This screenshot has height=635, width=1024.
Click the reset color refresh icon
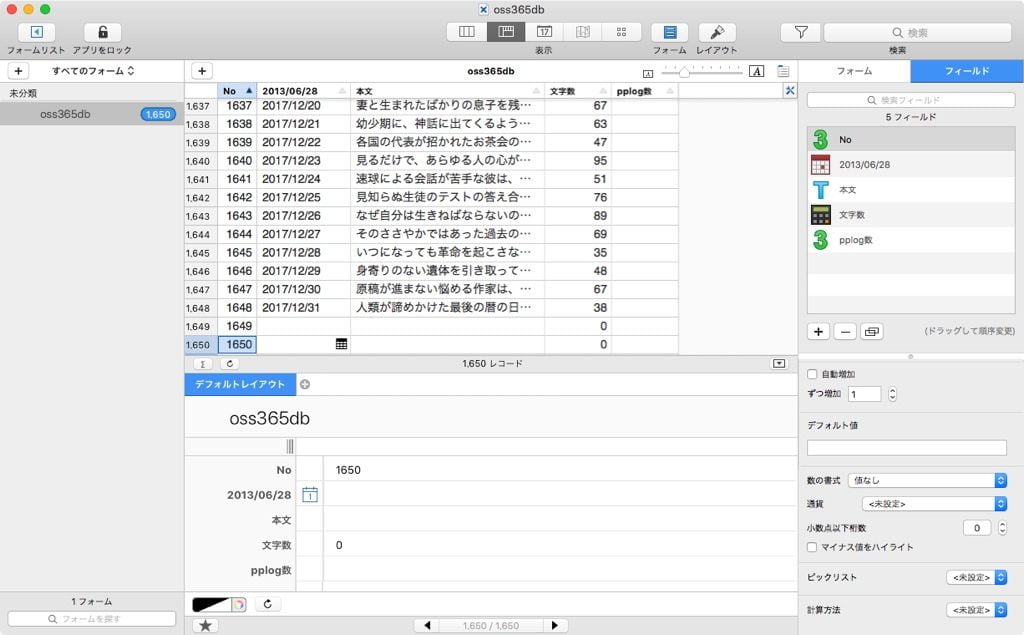click(x=268, y=604)
